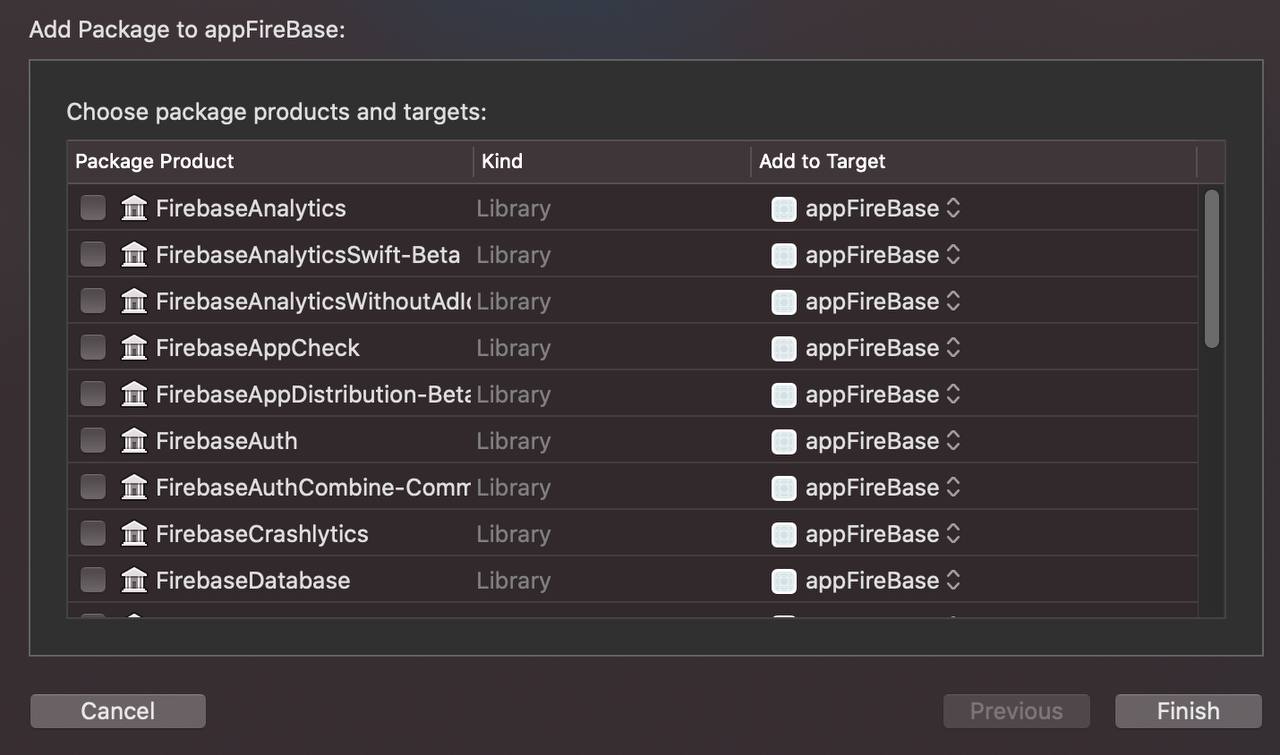Click the library icon beside FirebaseAnalytics
The width and height of the screenshot is (1280, 755).
pyautogui.click(x=134, y=208)
